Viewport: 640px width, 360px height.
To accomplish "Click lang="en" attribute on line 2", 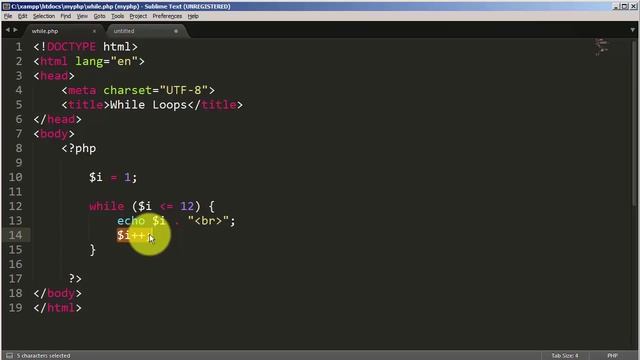I will click(x=107, y=62).
